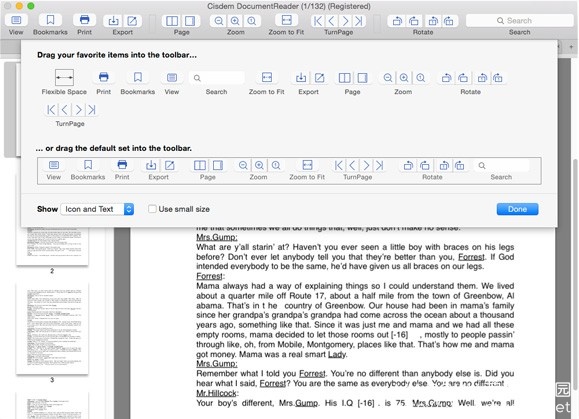Select single-page layout icon in main toolbar
Screen dimensions: 579x419
click(190, 21)
